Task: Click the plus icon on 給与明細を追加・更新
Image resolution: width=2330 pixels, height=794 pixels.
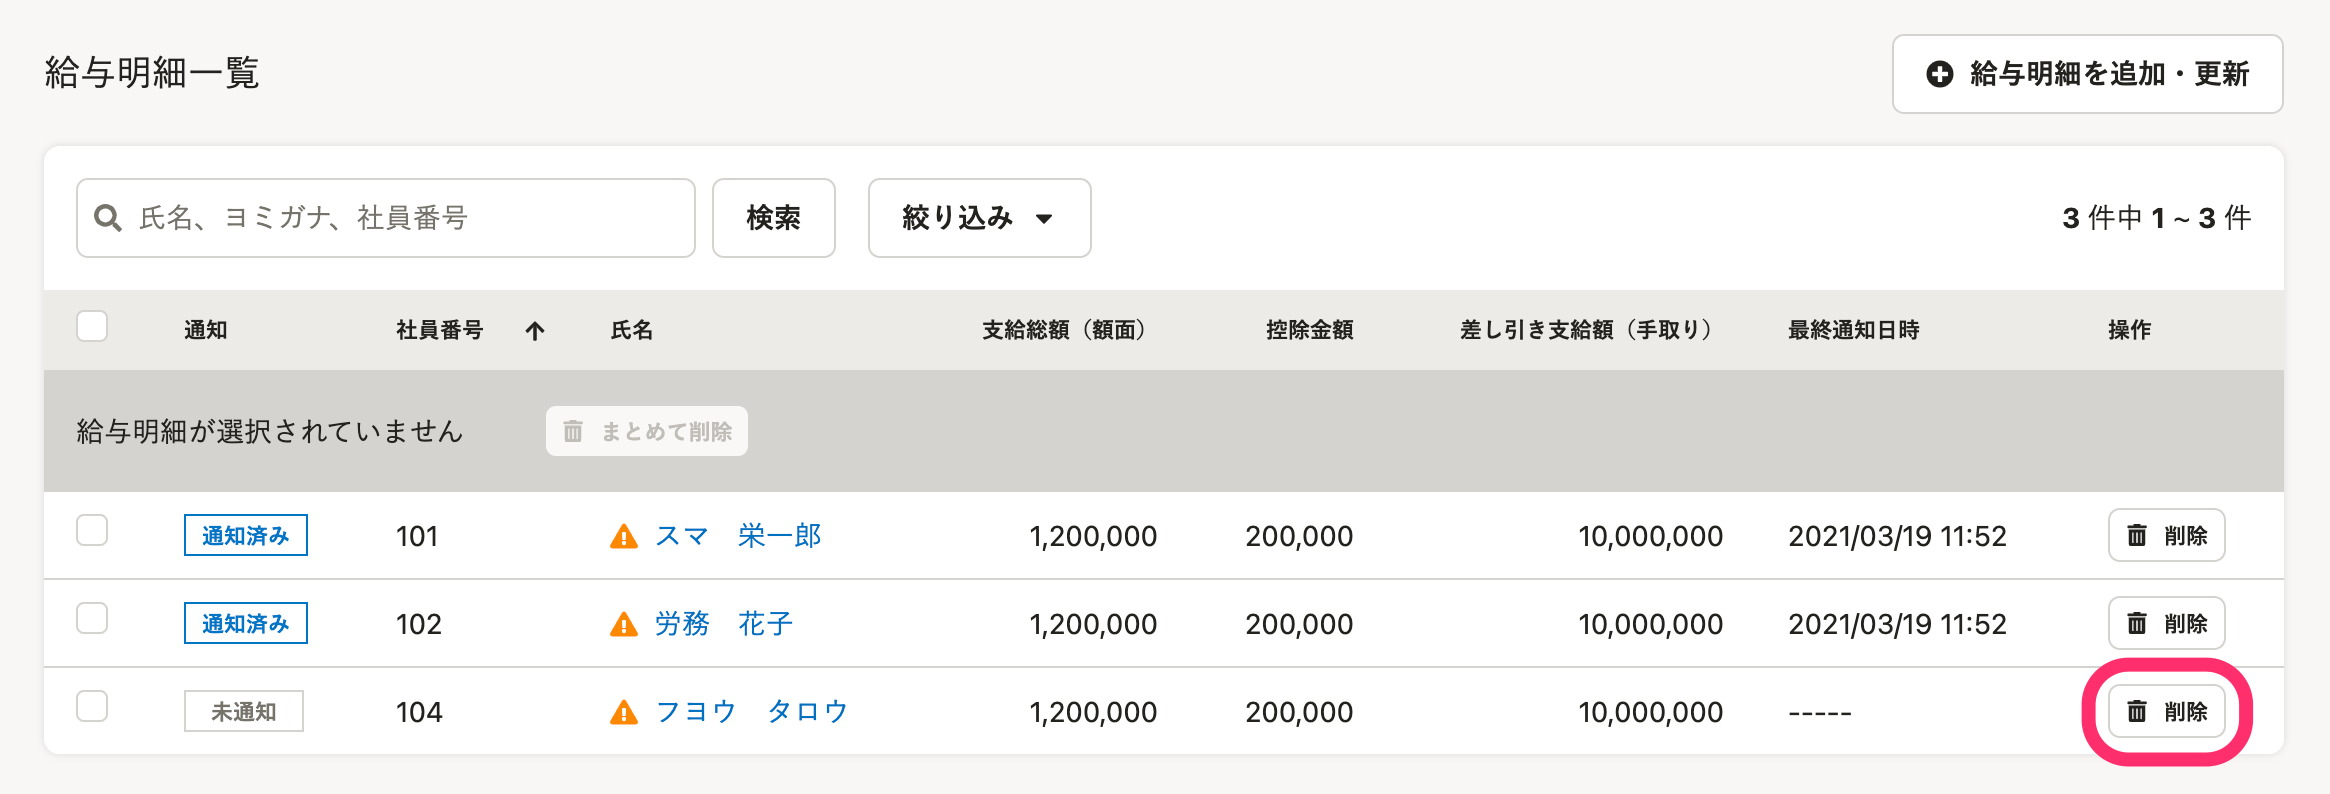Action: click(x=1939, y=74)
